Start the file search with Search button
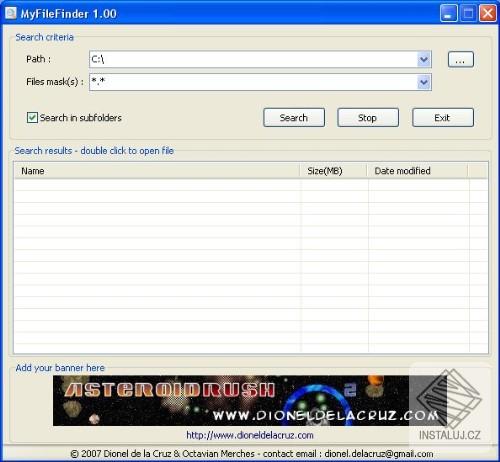Viewport: 500px width, 462px height. click(294, 118)
